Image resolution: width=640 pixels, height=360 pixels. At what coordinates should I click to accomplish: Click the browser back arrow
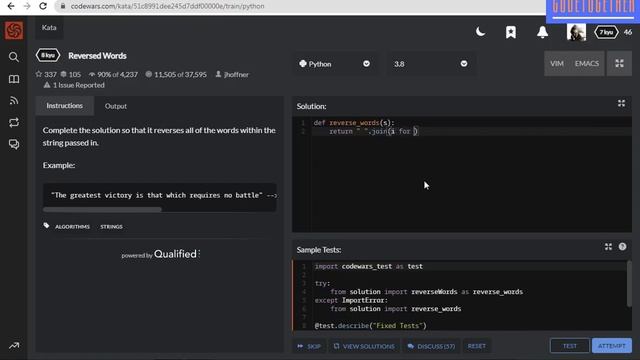click(x=11, y=6)
